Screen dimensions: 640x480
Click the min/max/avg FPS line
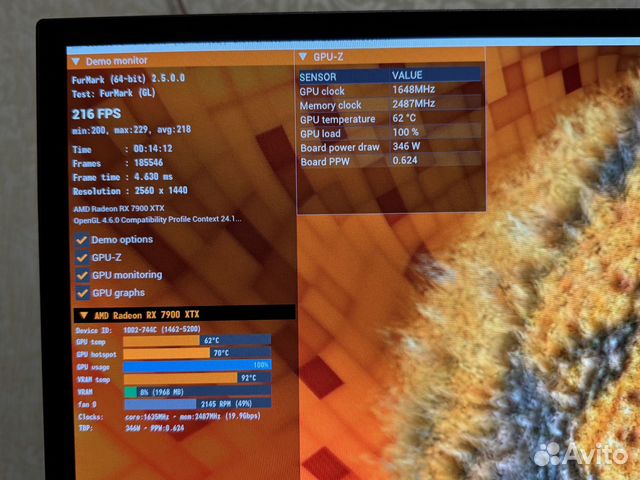point(131,130)
